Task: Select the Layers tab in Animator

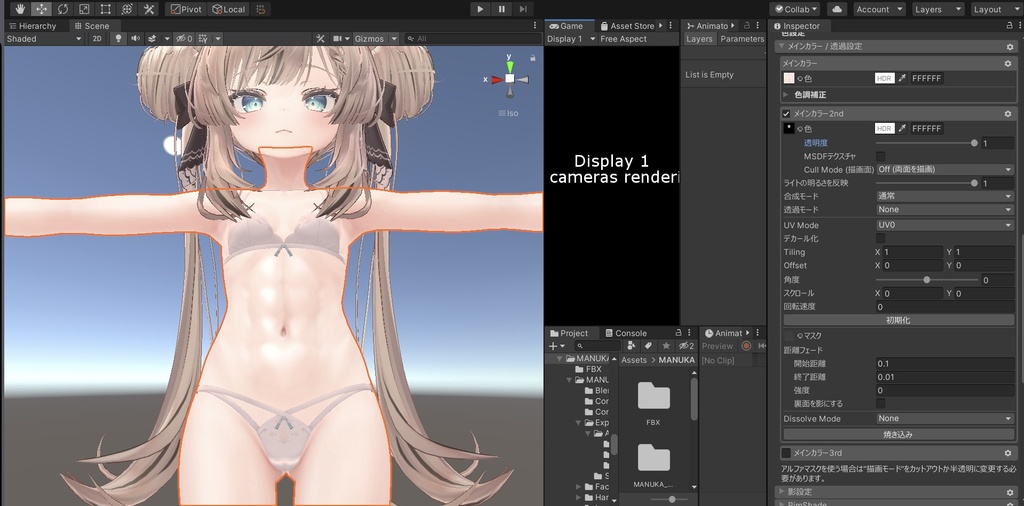Action: pos(699,39)
